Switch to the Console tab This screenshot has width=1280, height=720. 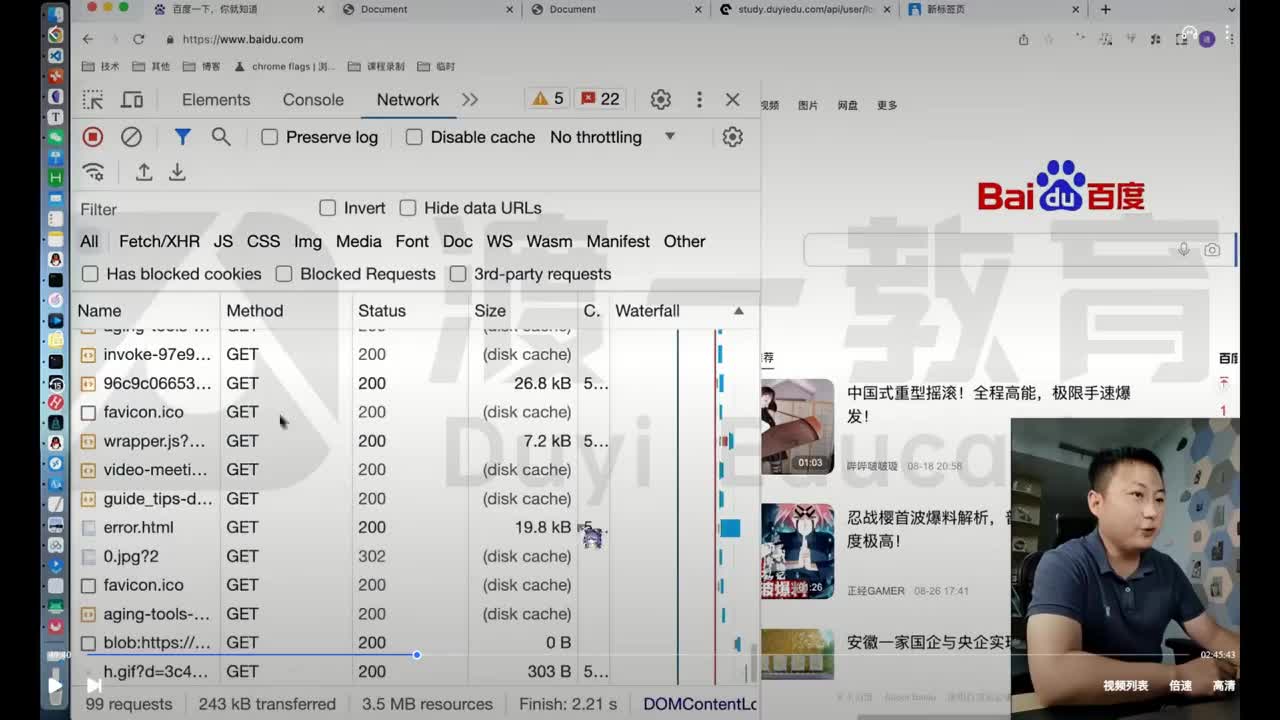coord(313,100)
